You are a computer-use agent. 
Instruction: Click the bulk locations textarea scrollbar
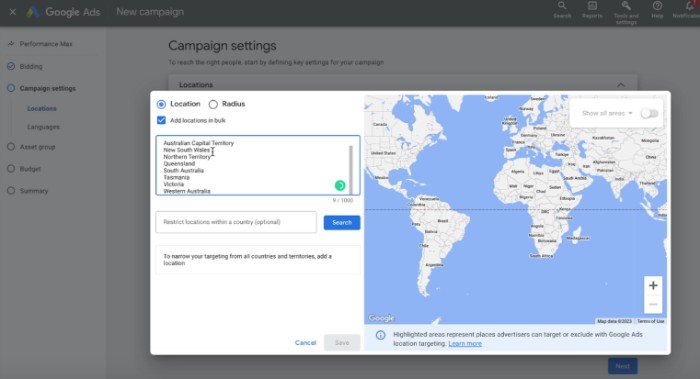[351, 169]
